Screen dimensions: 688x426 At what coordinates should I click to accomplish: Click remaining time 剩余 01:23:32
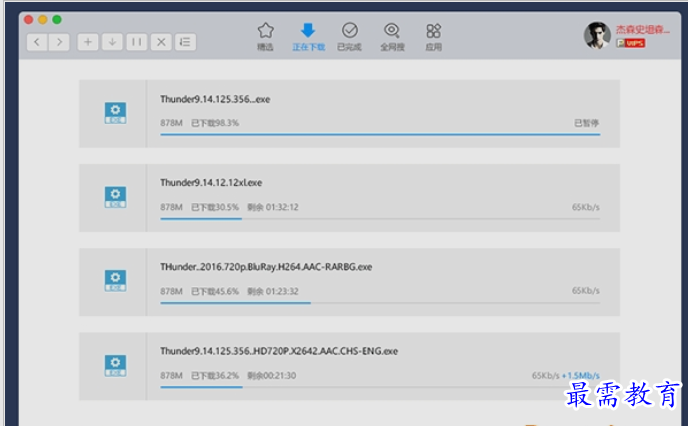click(273, 291)
